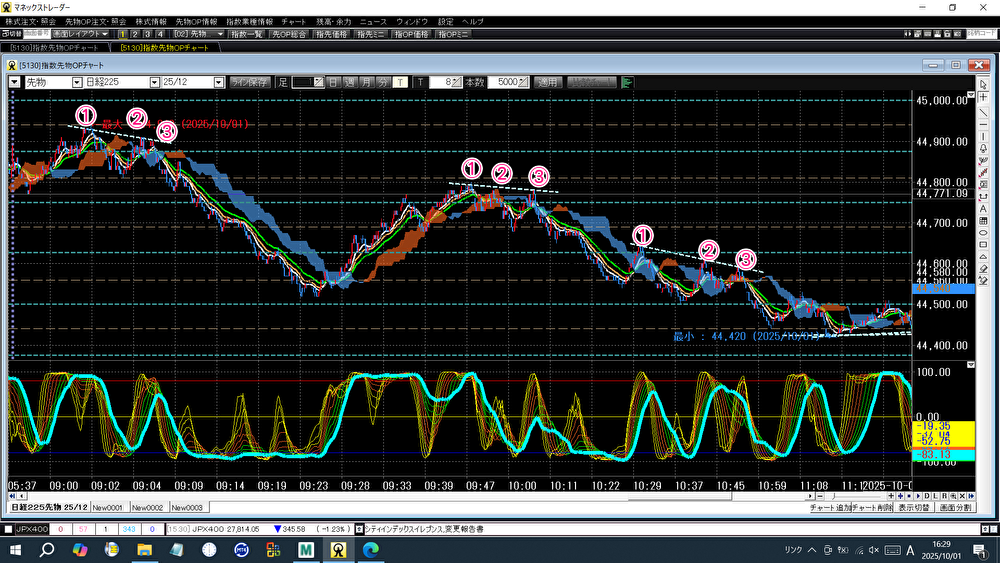Viewport: 1000px width, 563px height.
Task: Toggle the 日 daily timeframe button
Action: click(x=333, y=82)
